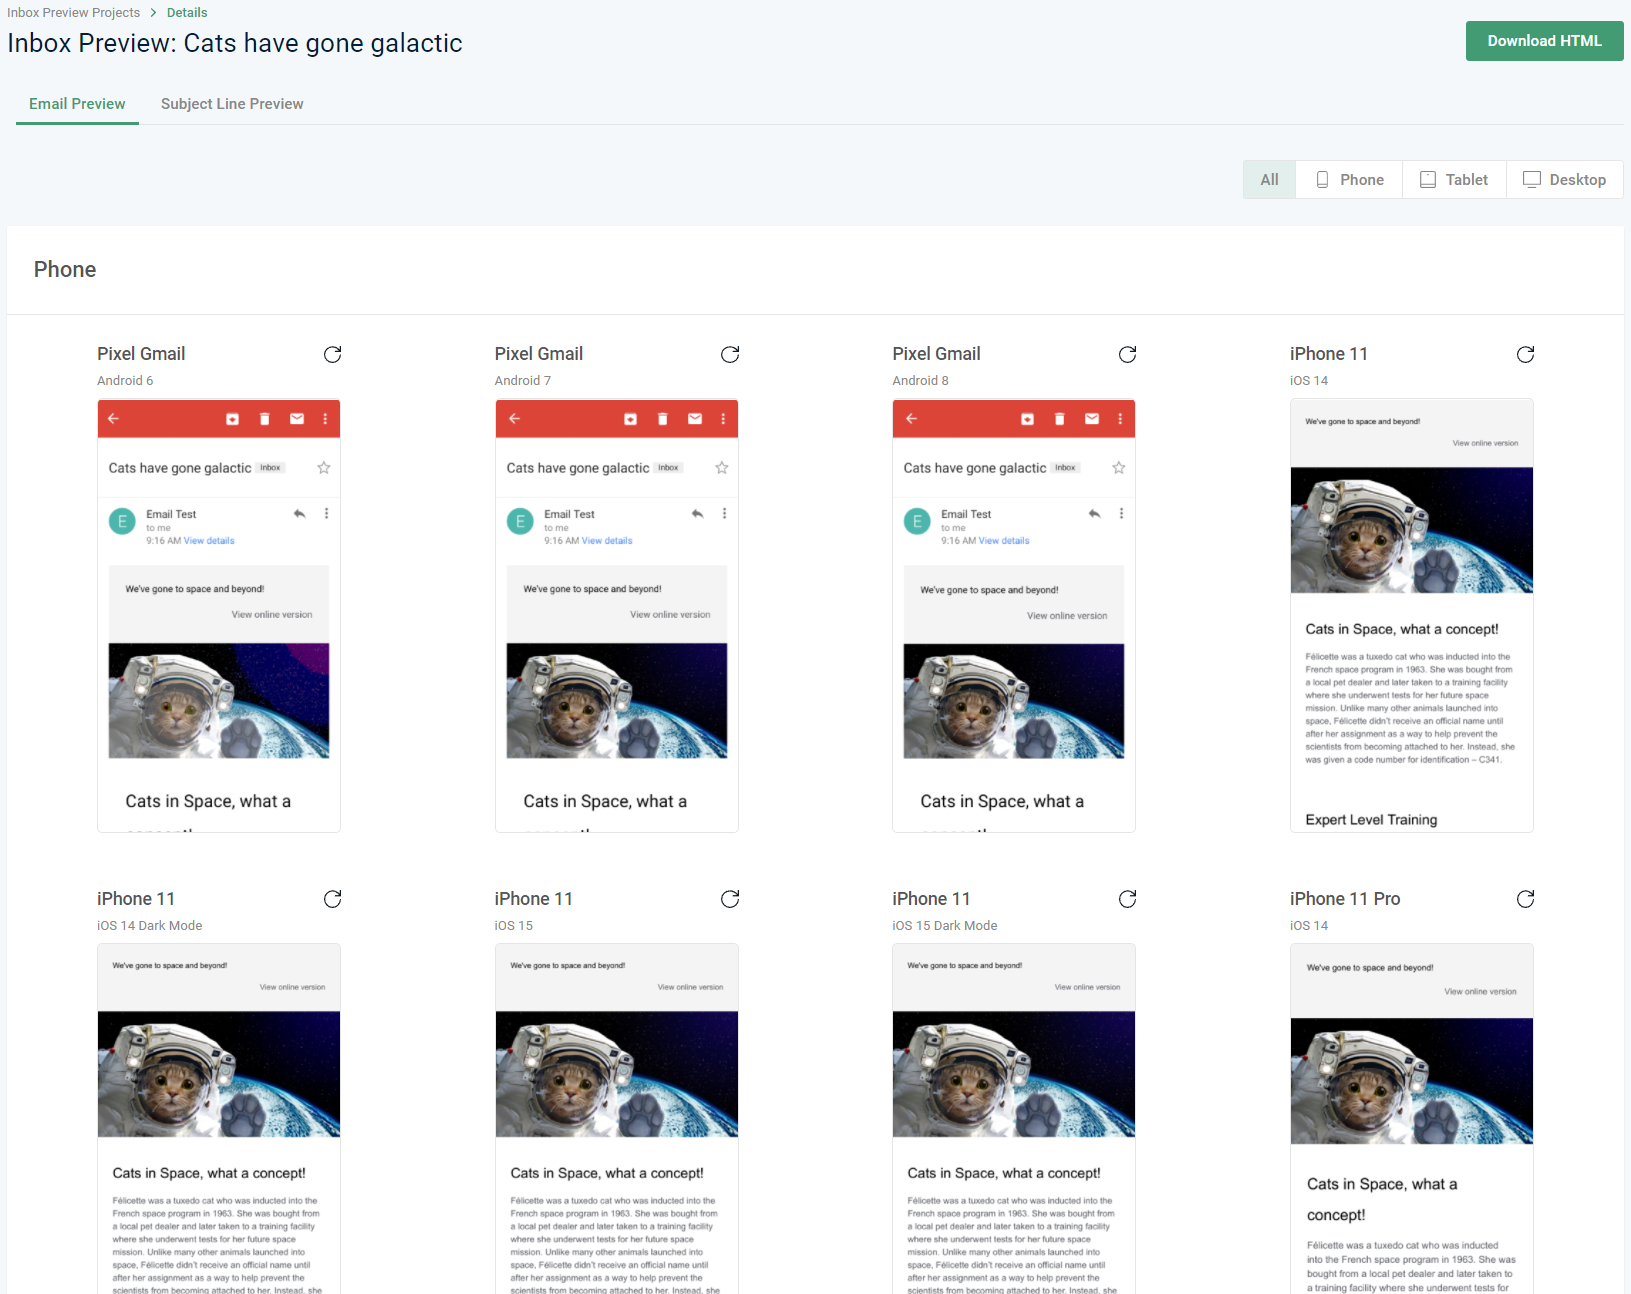Screen dimensions: 1631x1294
Task: Filter previews by Tablet
Action: pyautogui.click(x=1454, y=180)
